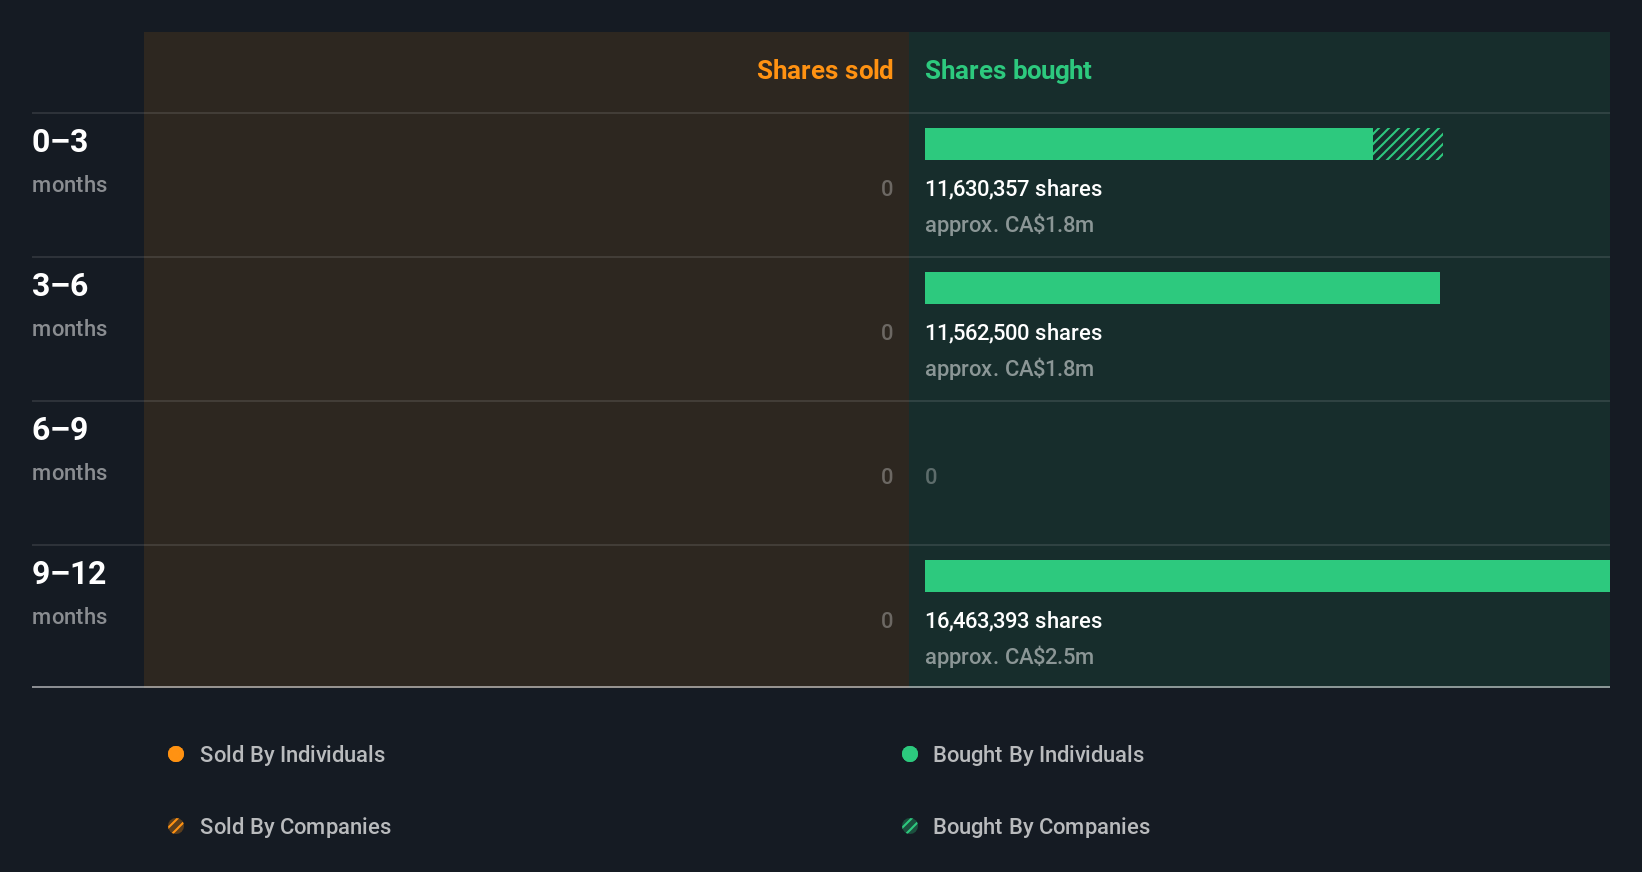This screenshot has width=1642, height=872.
Task: Click the 11,630,357 shares value
Action: 1013,189
